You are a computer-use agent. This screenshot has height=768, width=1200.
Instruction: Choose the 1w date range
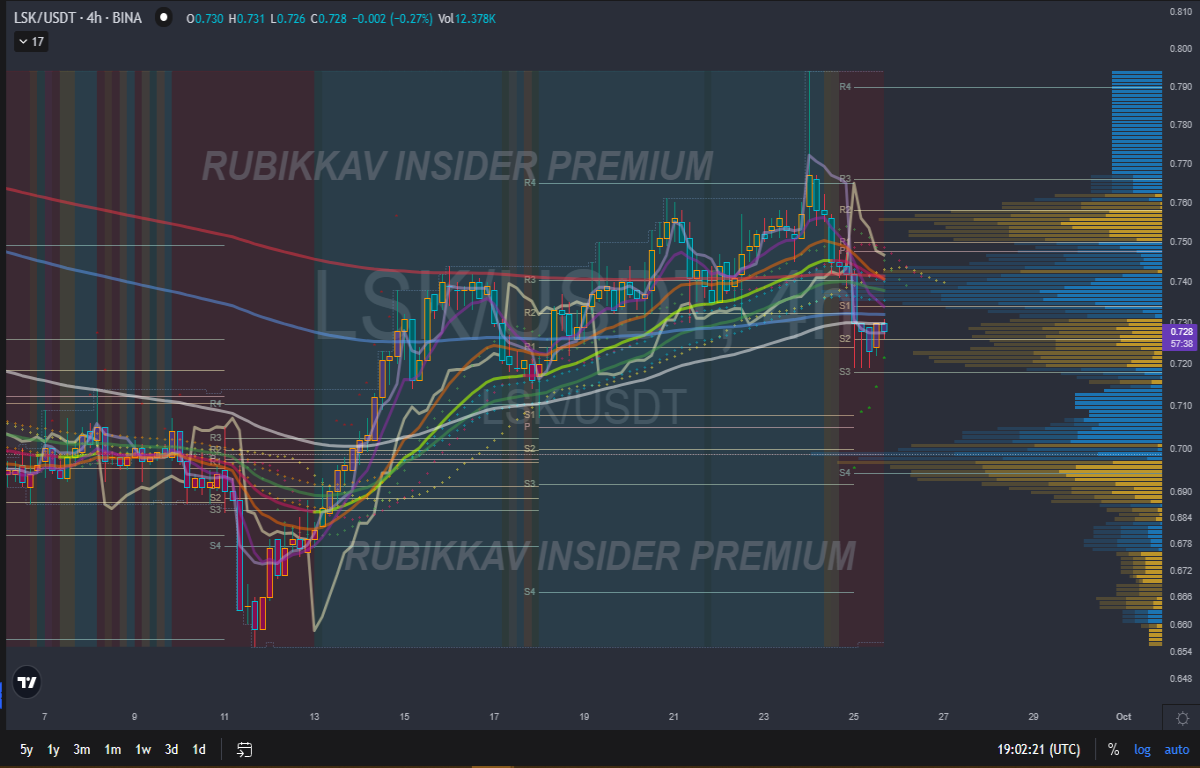pos(143,749)
